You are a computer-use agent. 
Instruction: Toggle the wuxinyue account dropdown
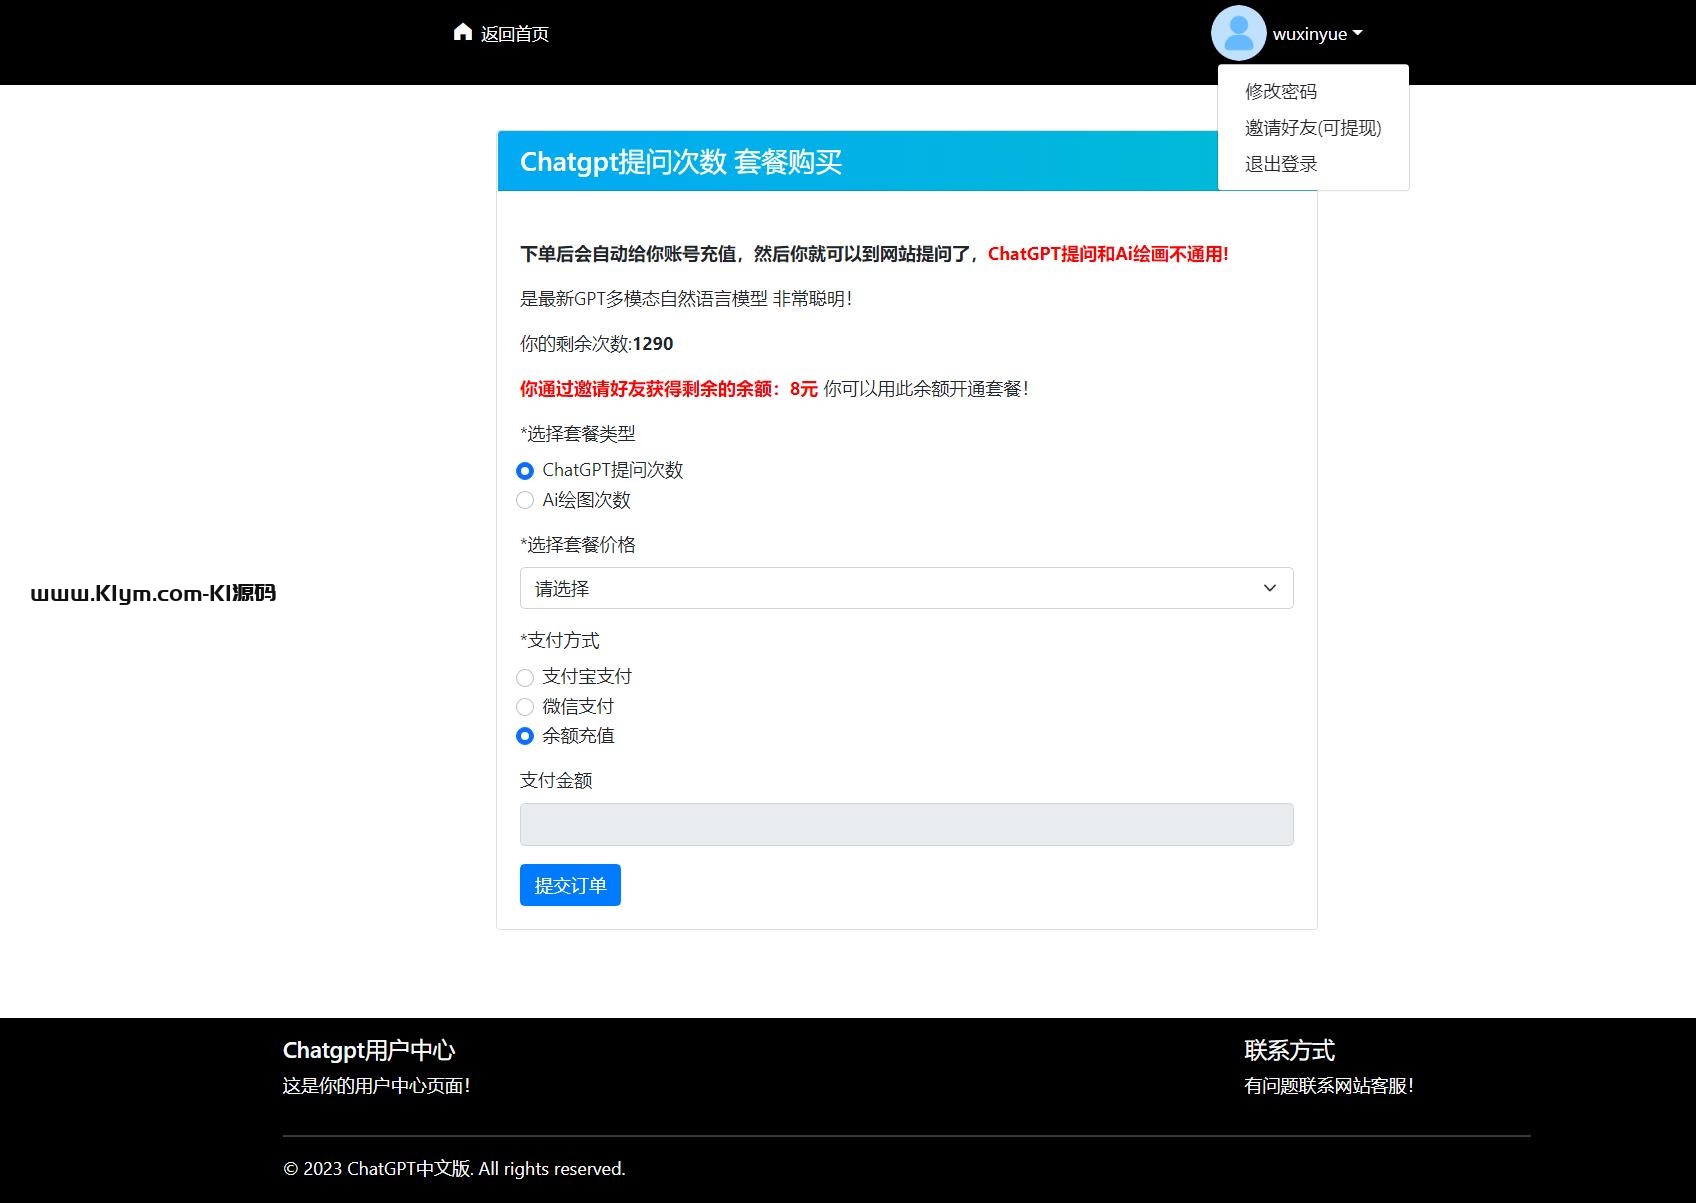(1317, 34)
